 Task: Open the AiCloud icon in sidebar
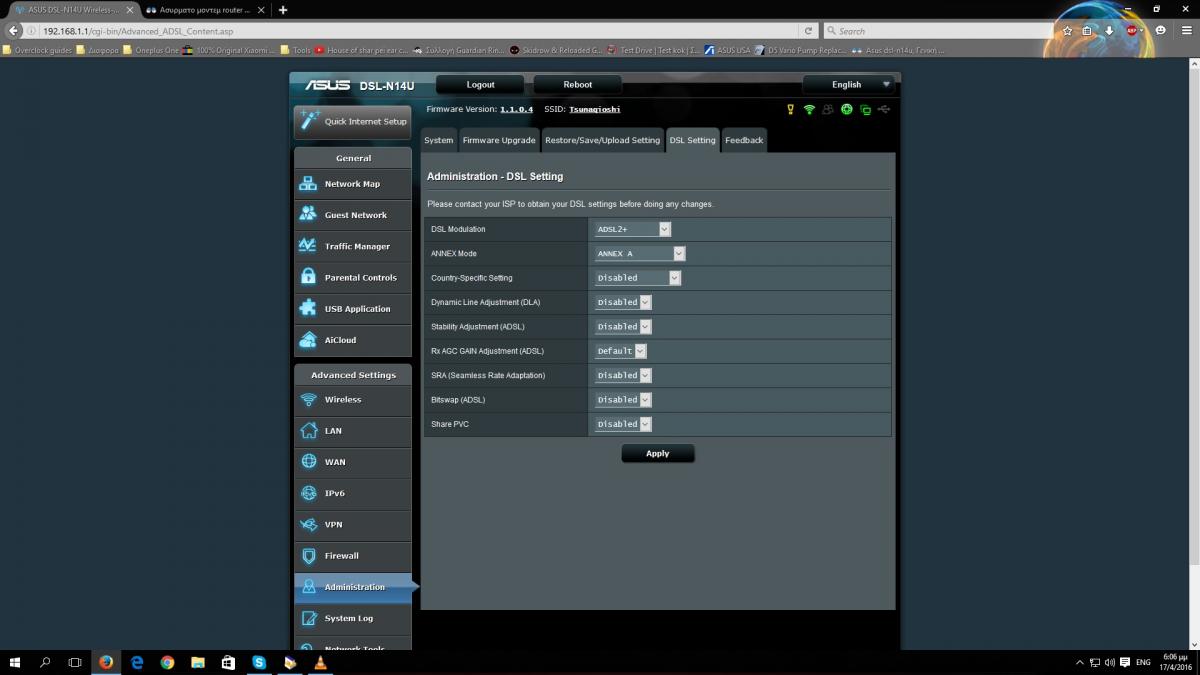[308, 340]
